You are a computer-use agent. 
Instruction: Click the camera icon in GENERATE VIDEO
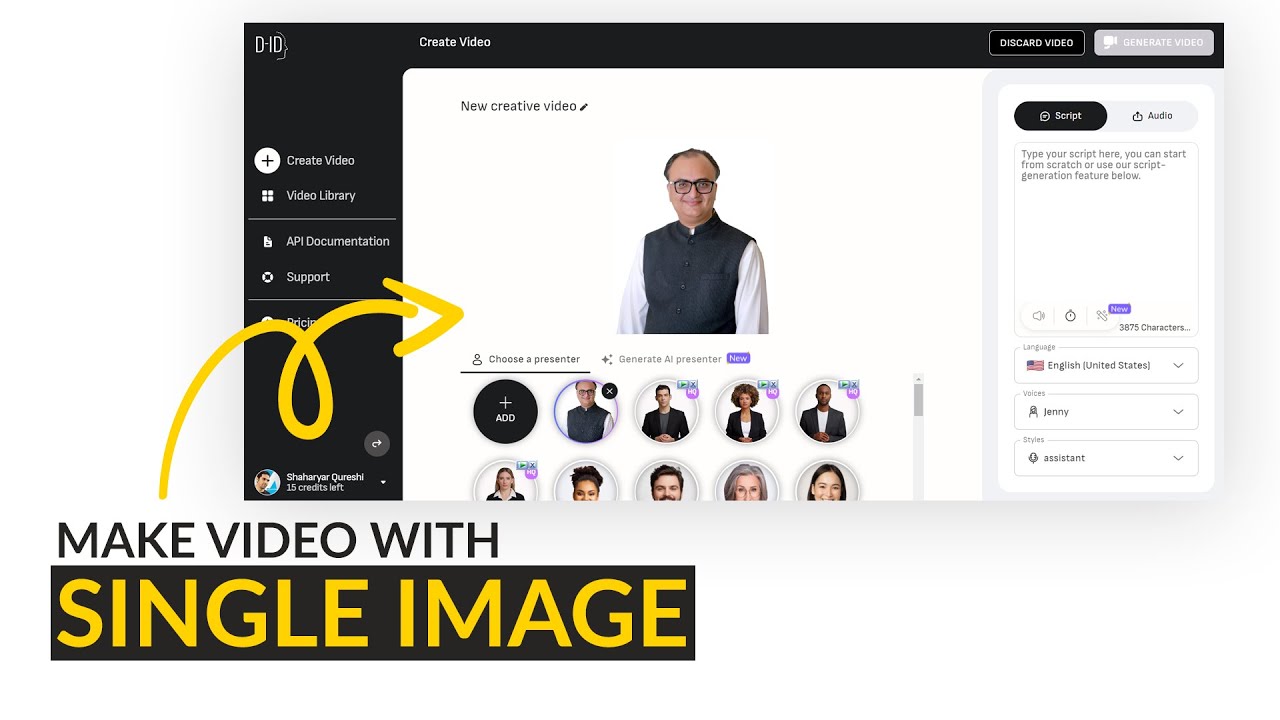pos(1110,43)
